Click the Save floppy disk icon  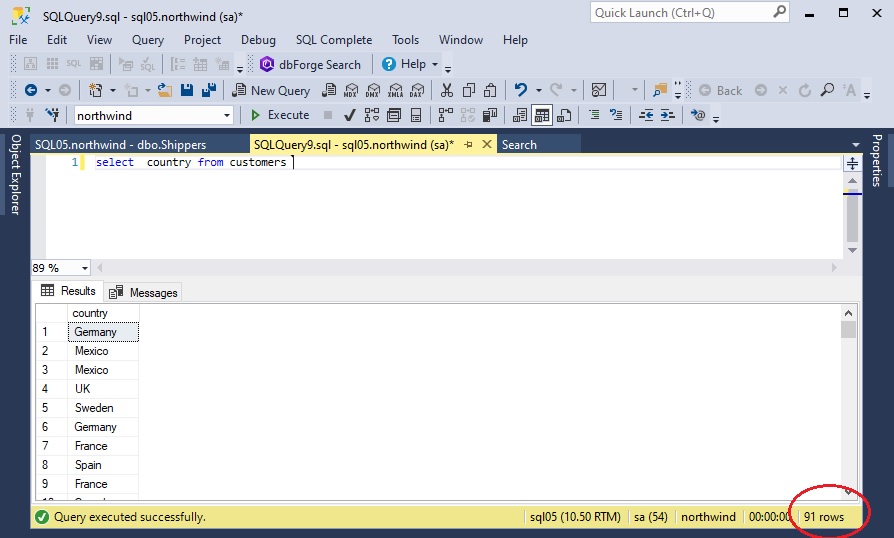pos(187,90)
